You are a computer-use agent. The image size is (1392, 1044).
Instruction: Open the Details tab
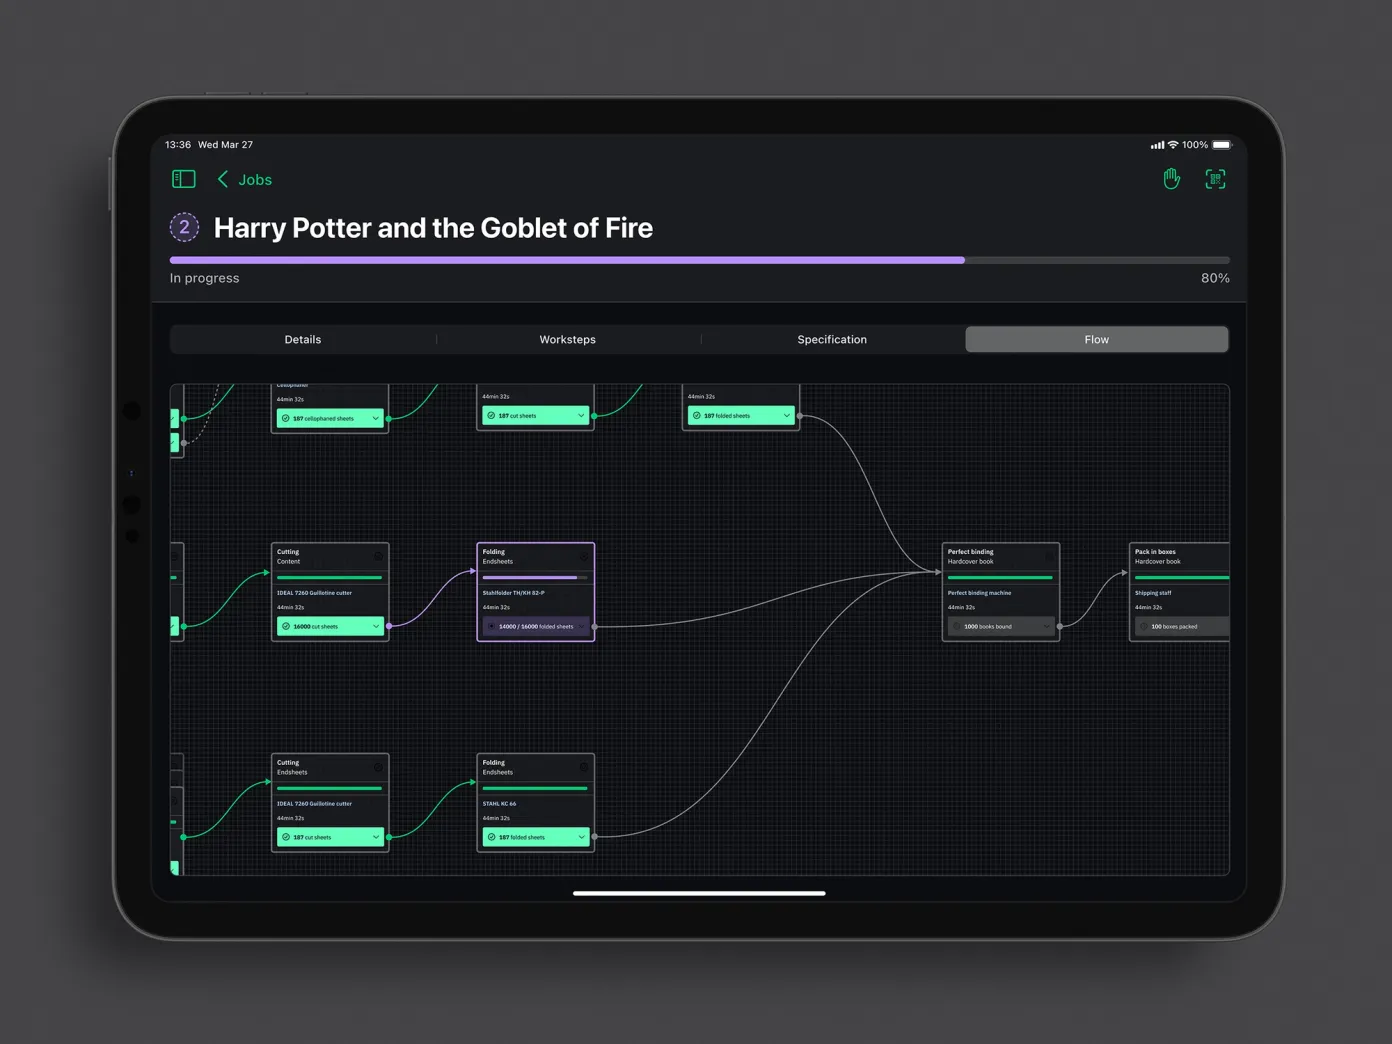[x=303, y=340]
